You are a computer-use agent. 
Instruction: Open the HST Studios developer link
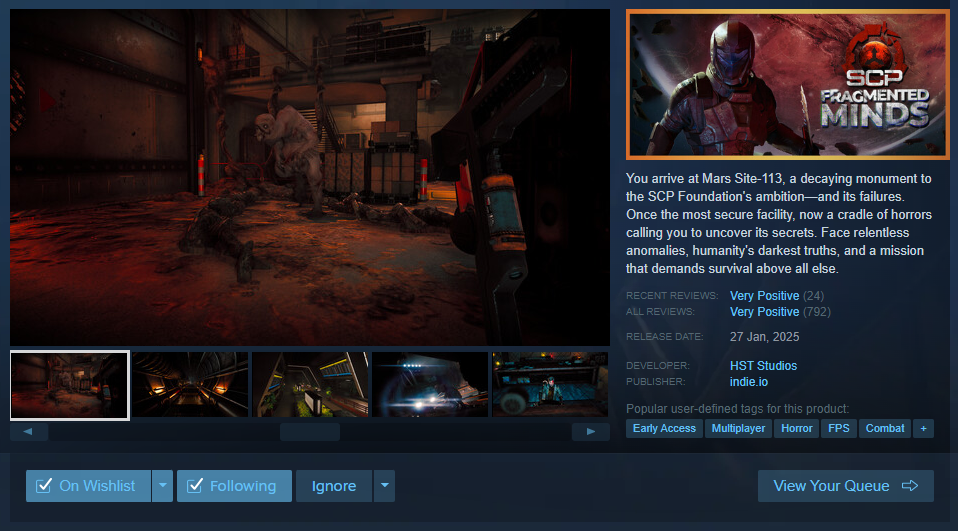(763, 365)
